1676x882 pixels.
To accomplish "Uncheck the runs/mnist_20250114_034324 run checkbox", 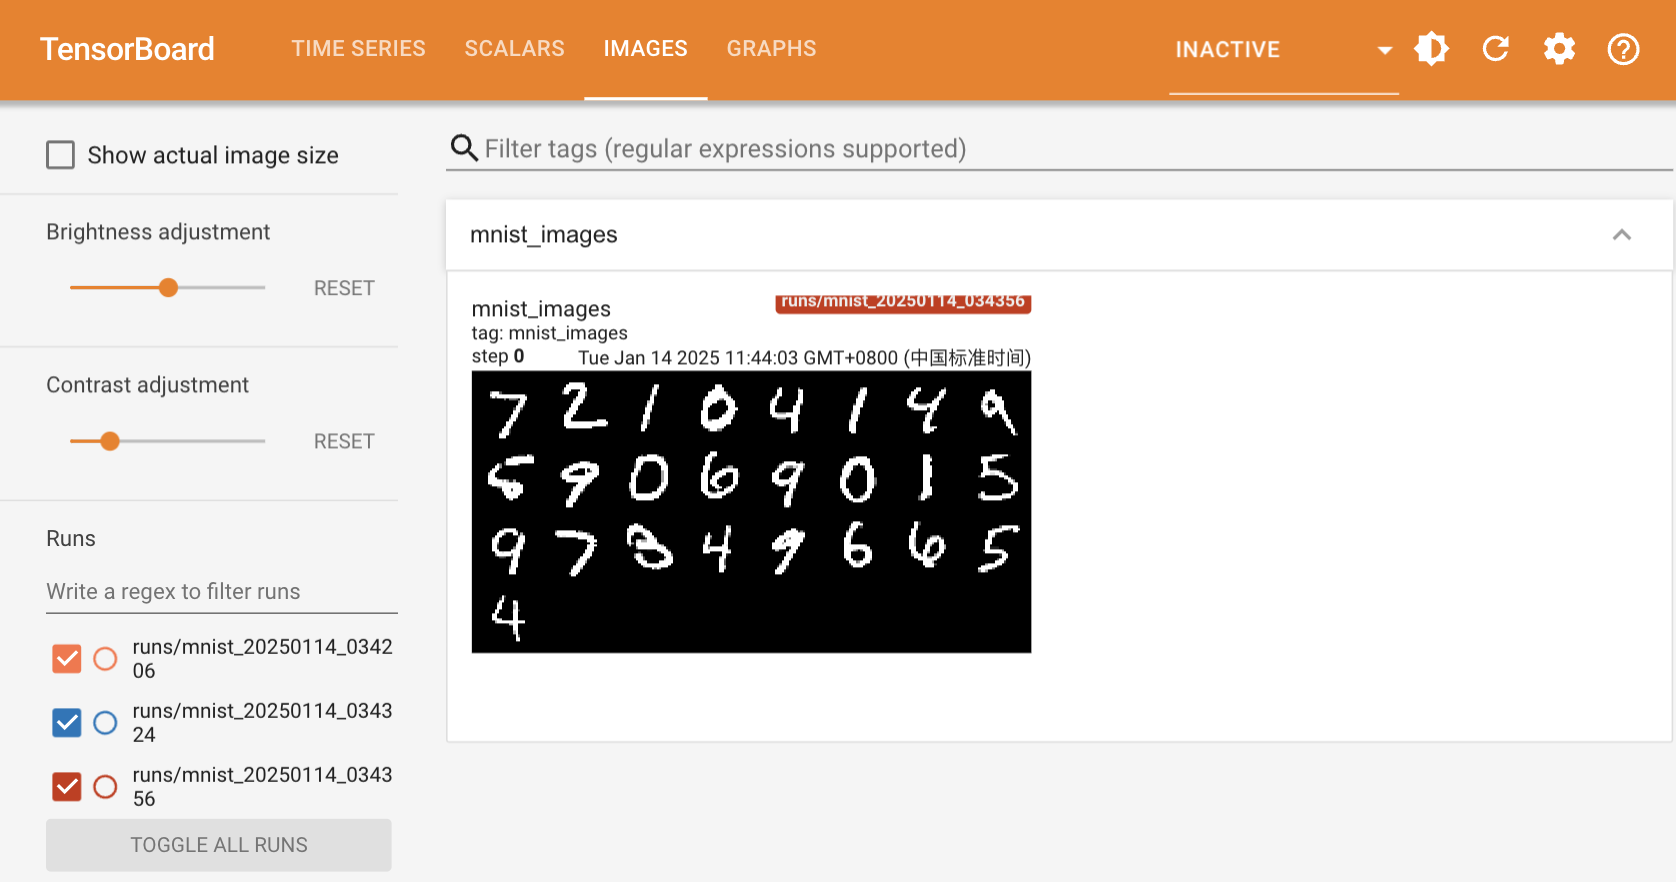I will tap(67, 723).
